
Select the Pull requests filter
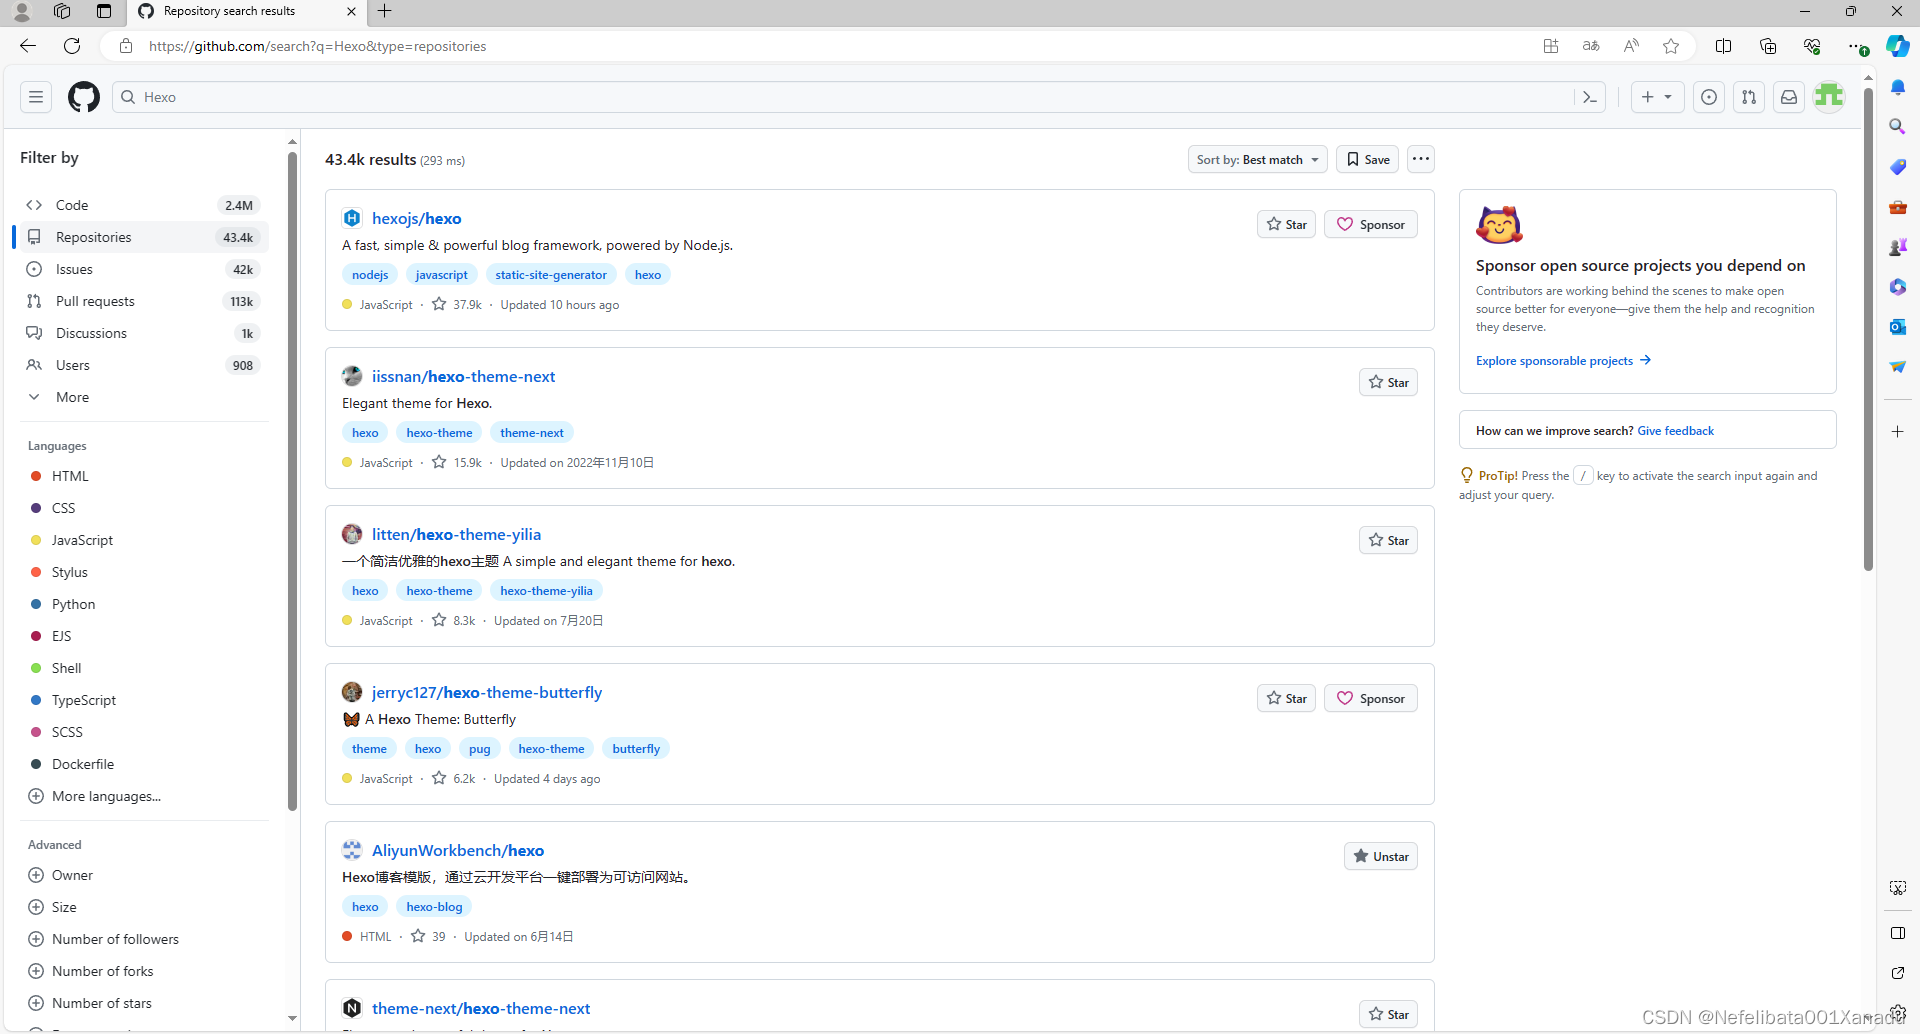point(144,301)
